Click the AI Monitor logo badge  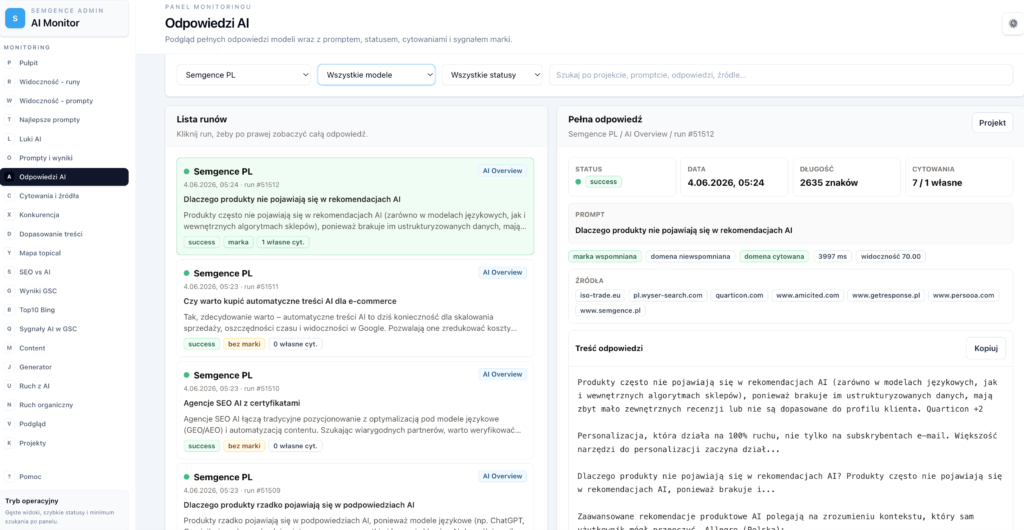[15, 18]
